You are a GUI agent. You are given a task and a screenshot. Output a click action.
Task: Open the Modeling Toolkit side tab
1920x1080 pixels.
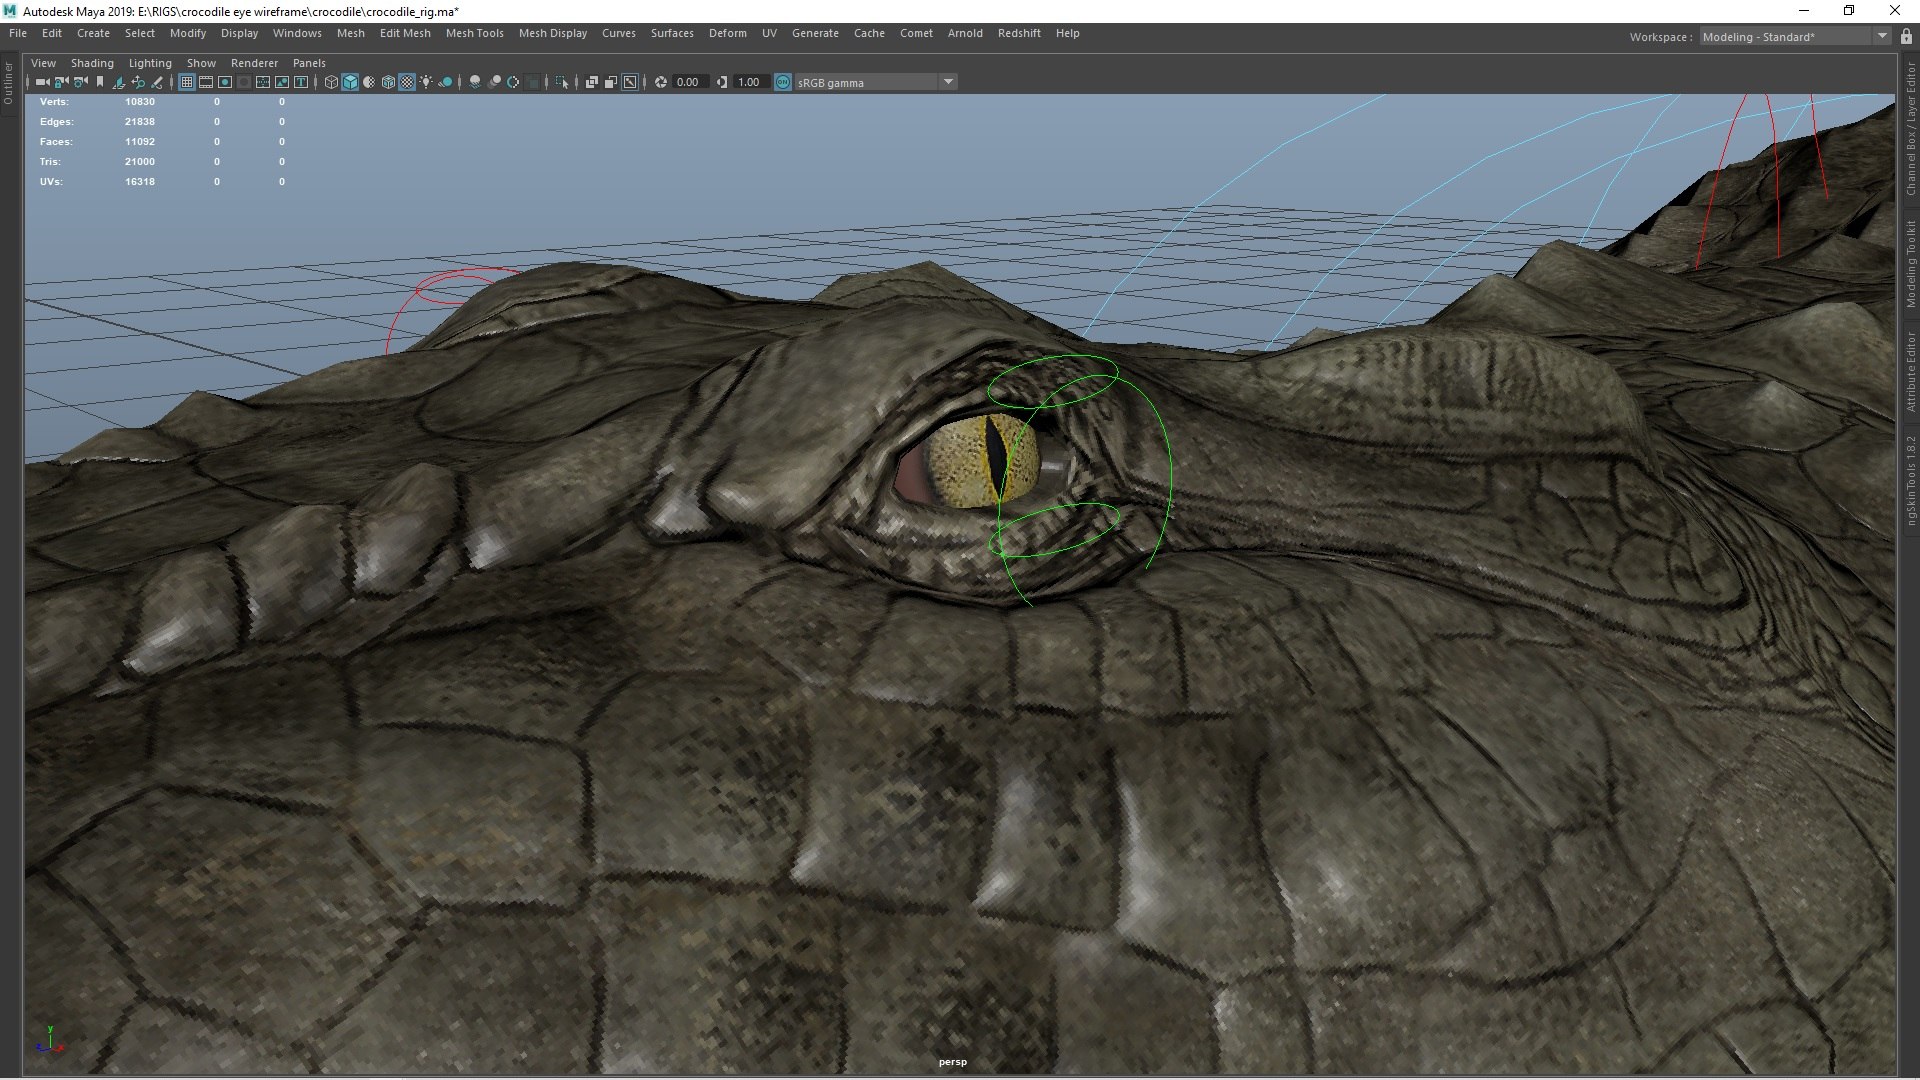[1910, 264]
